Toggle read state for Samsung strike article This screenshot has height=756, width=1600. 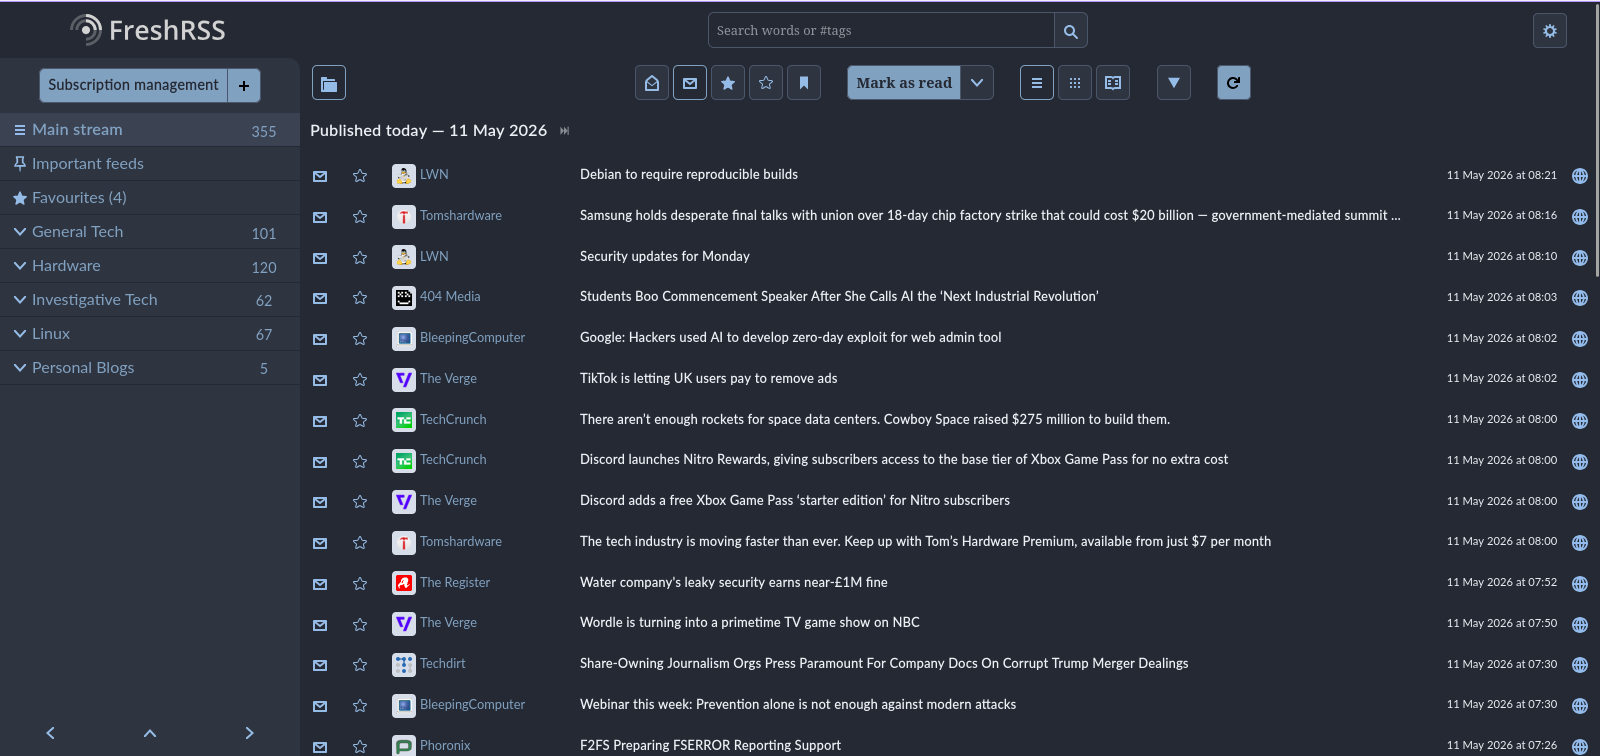tap(320, 217)
